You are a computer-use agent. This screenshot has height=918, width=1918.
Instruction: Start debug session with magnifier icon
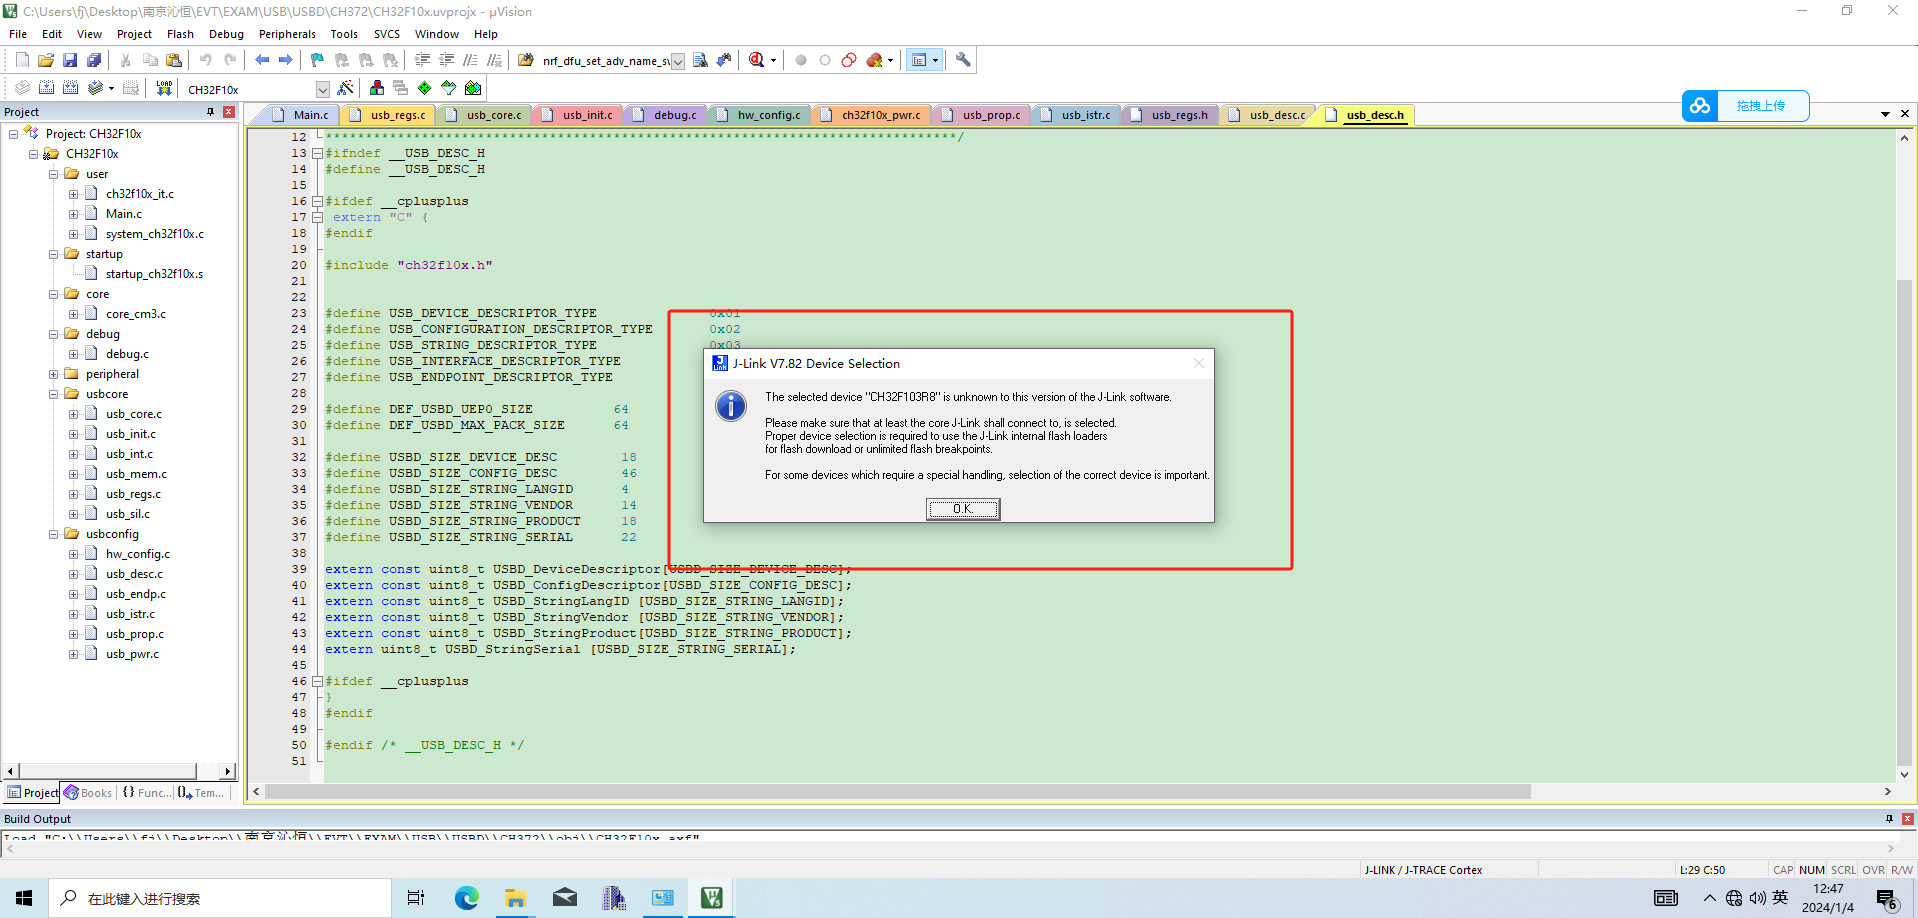pyautogui.click(x=757, y=60)
